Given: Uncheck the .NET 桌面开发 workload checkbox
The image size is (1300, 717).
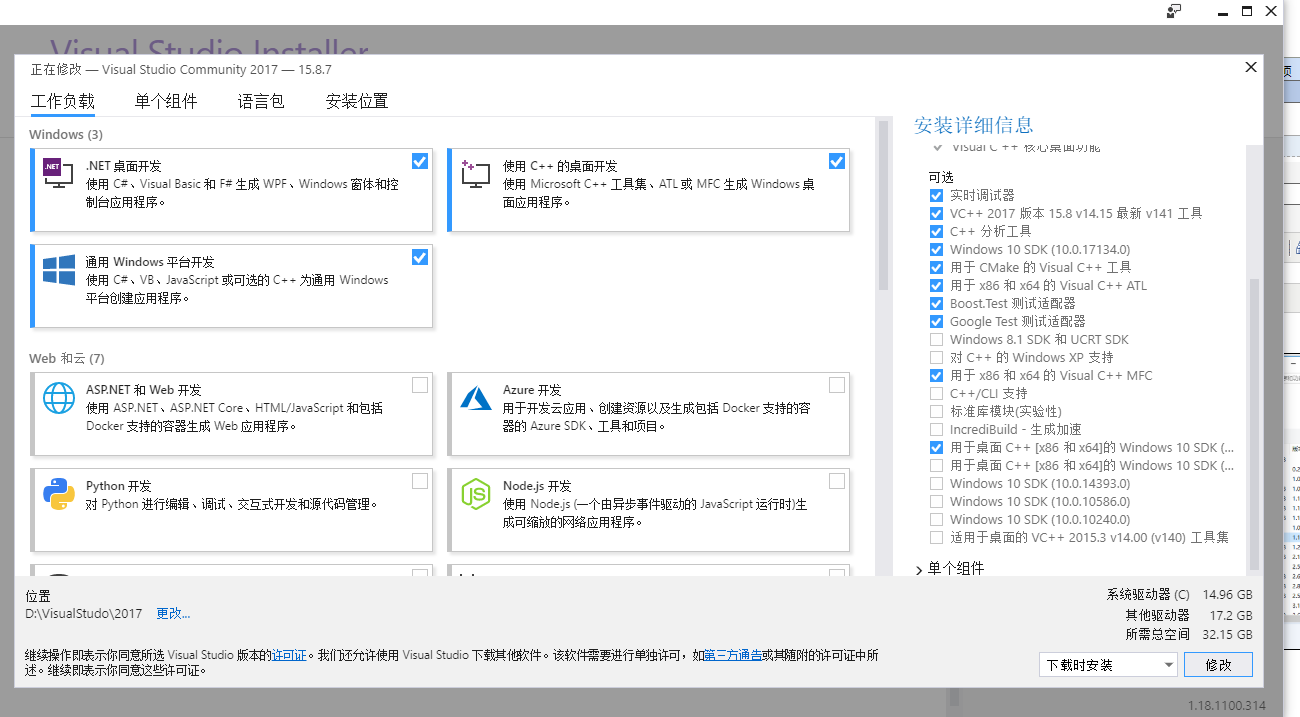Looking at the screenshot, I should click(420, 161).
